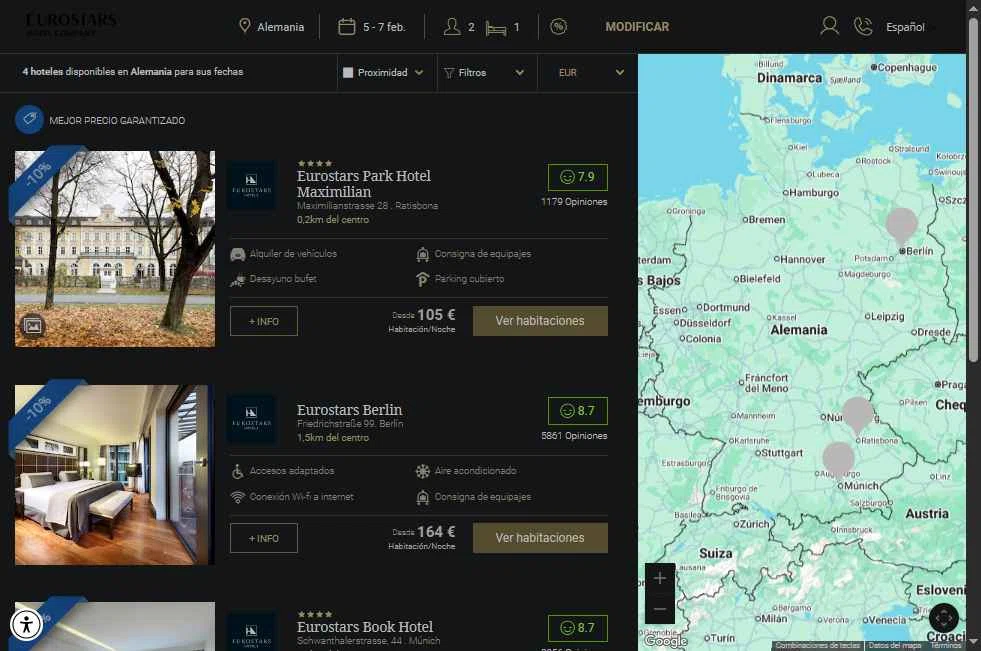
Task: Click address Maximilianstrasse 28, Ratisbona
Action: coord(367,206)
